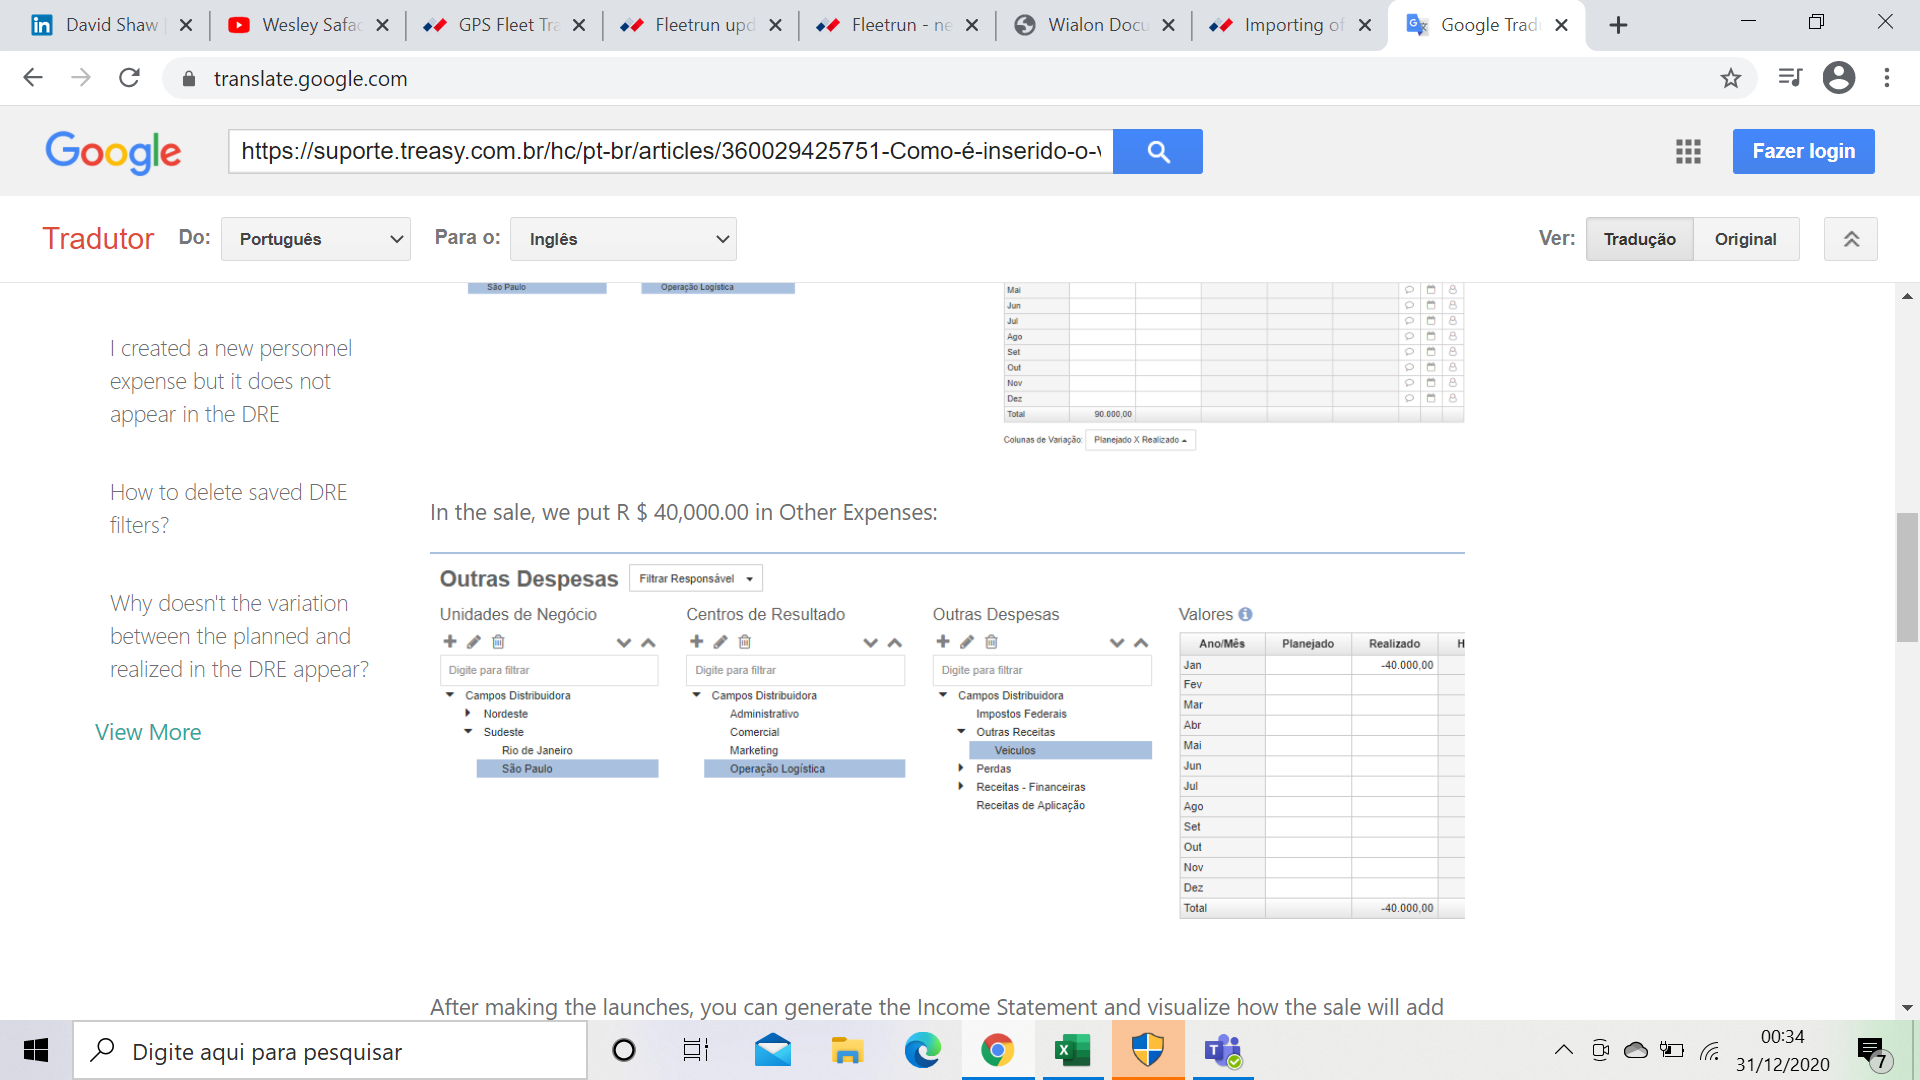
Task: Open the Português source language dropdown
Action: (316, 239)
